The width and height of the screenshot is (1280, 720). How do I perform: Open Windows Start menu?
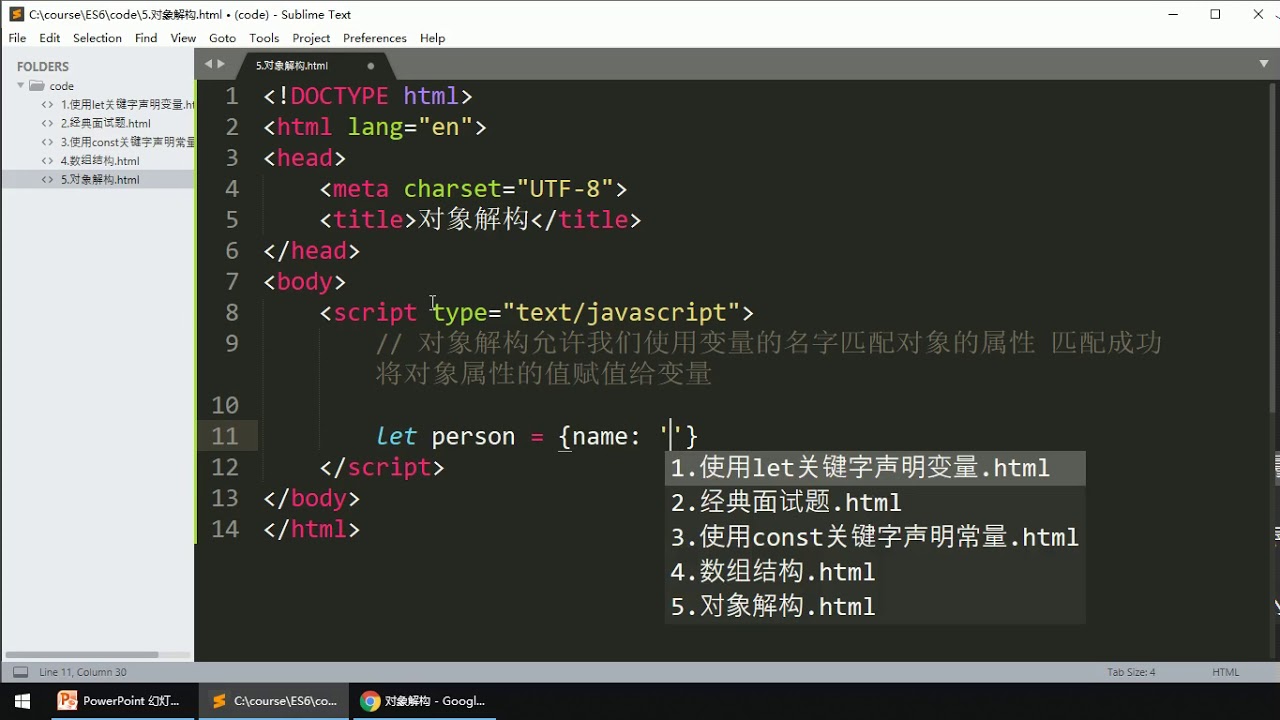[22, 701]
